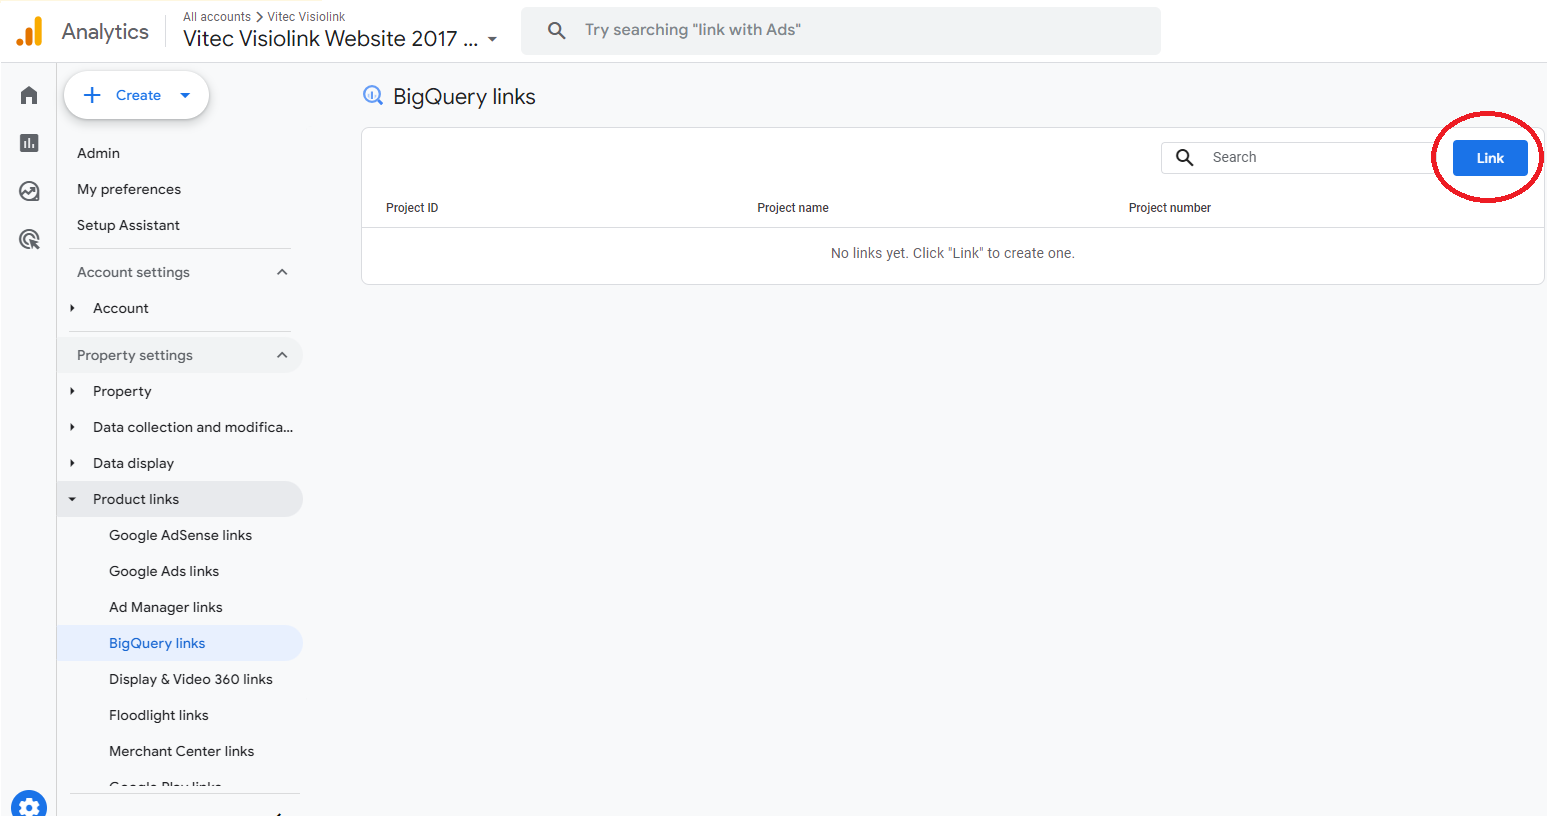Click the All accounts breadcrumb
Image resolution: width=1547 pixels, height=817 pixels.
(x=217, y=17)
